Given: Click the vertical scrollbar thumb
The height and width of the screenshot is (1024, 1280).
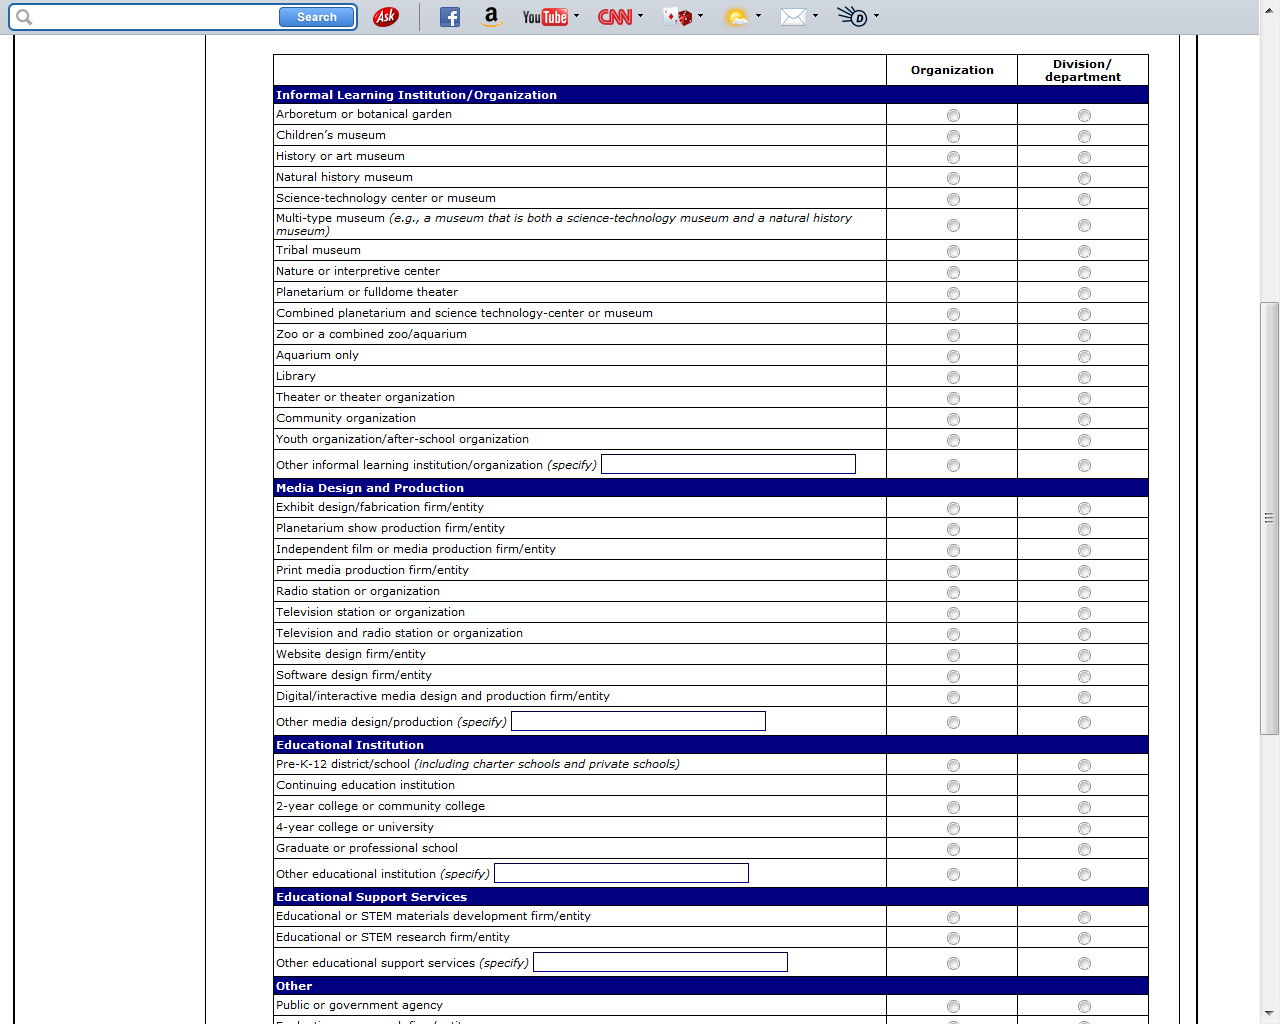Looking at the screenshot, I should [x=1269, y=518].
